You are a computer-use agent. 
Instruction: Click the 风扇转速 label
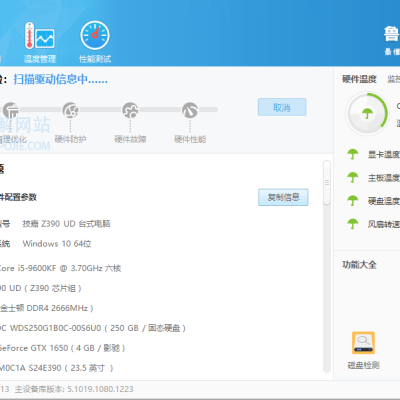pos(384,224)
